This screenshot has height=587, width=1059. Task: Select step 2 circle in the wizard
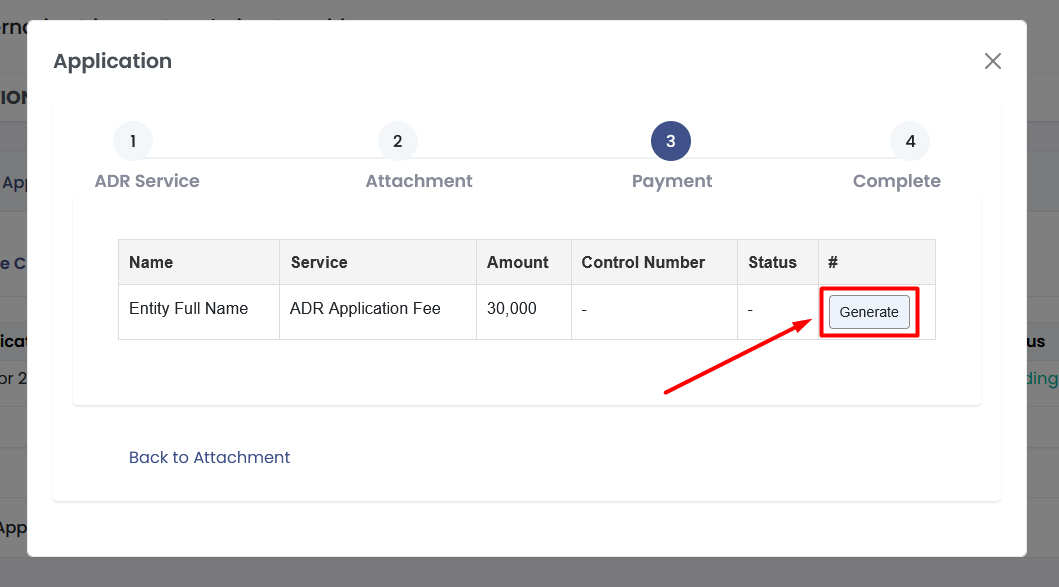click(397, 141)
